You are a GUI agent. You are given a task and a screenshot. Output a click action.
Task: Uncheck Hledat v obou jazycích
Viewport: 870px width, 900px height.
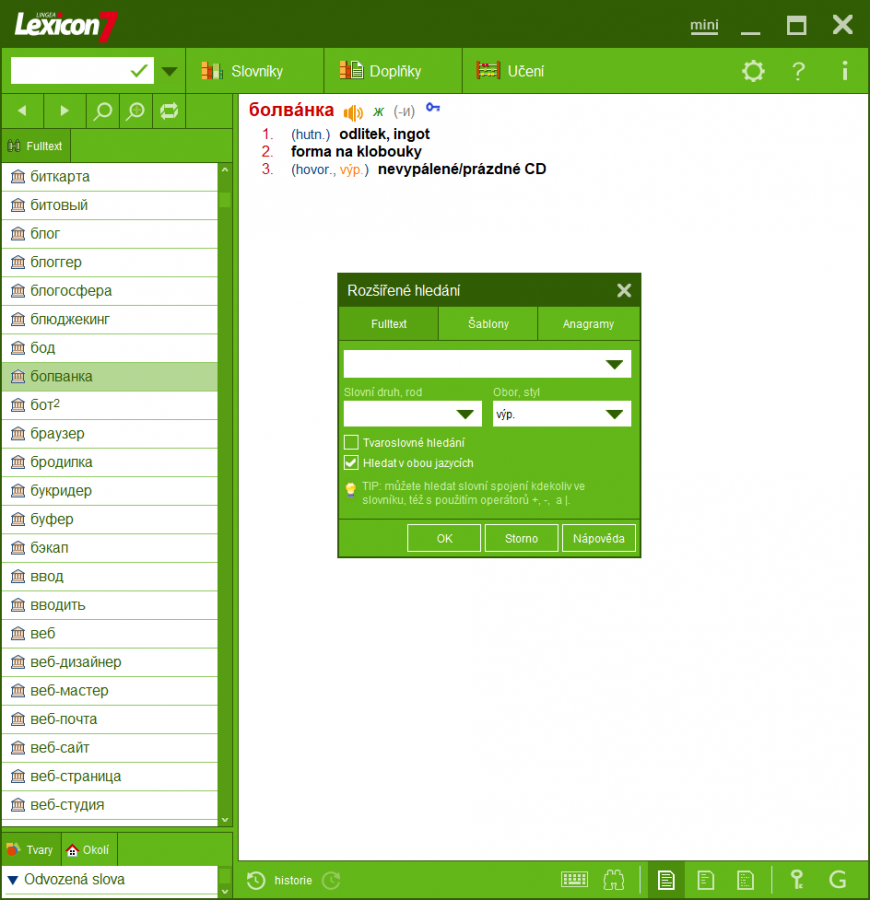[352, 463]
